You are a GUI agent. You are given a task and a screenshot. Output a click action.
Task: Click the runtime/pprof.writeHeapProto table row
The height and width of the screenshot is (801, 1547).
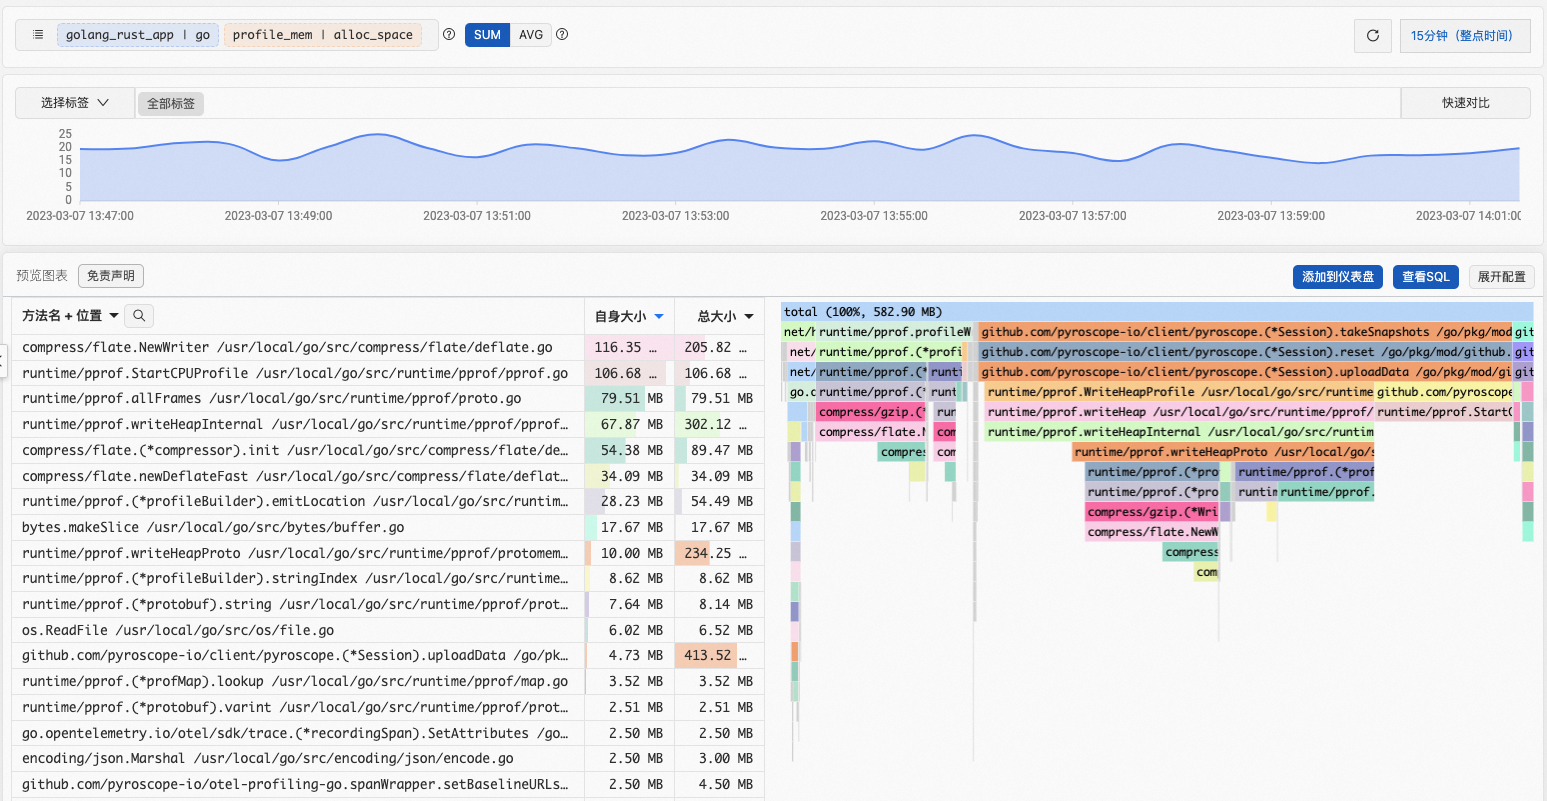(x=388, y=553)
